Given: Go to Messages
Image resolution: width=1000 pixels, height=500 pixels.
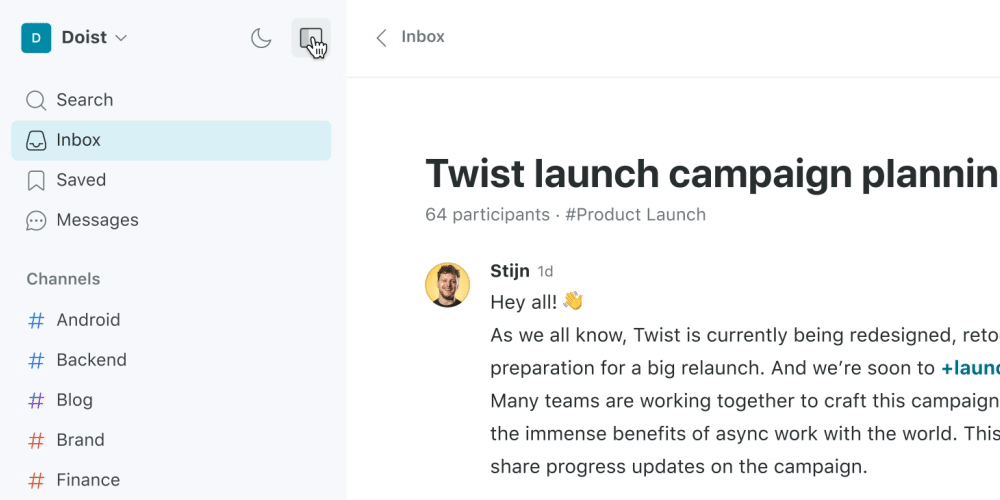Looking at the screenshot, I should [x=171, y=220].
